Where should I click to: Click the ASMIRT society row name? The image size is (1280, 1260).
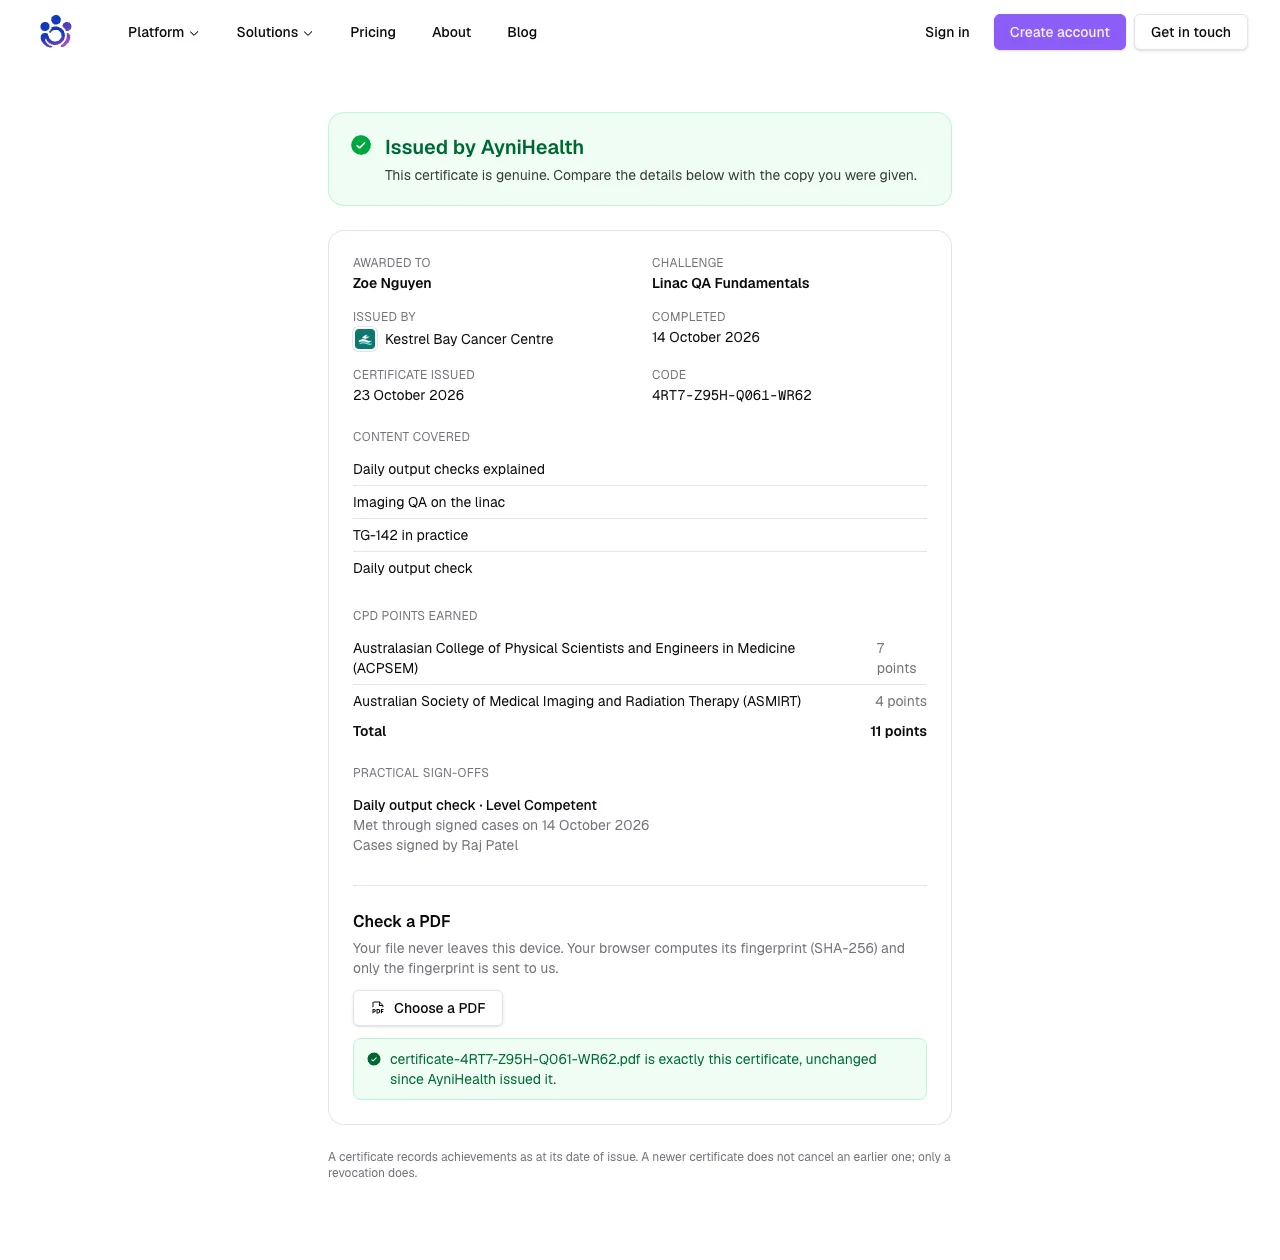tap(577, 701)
